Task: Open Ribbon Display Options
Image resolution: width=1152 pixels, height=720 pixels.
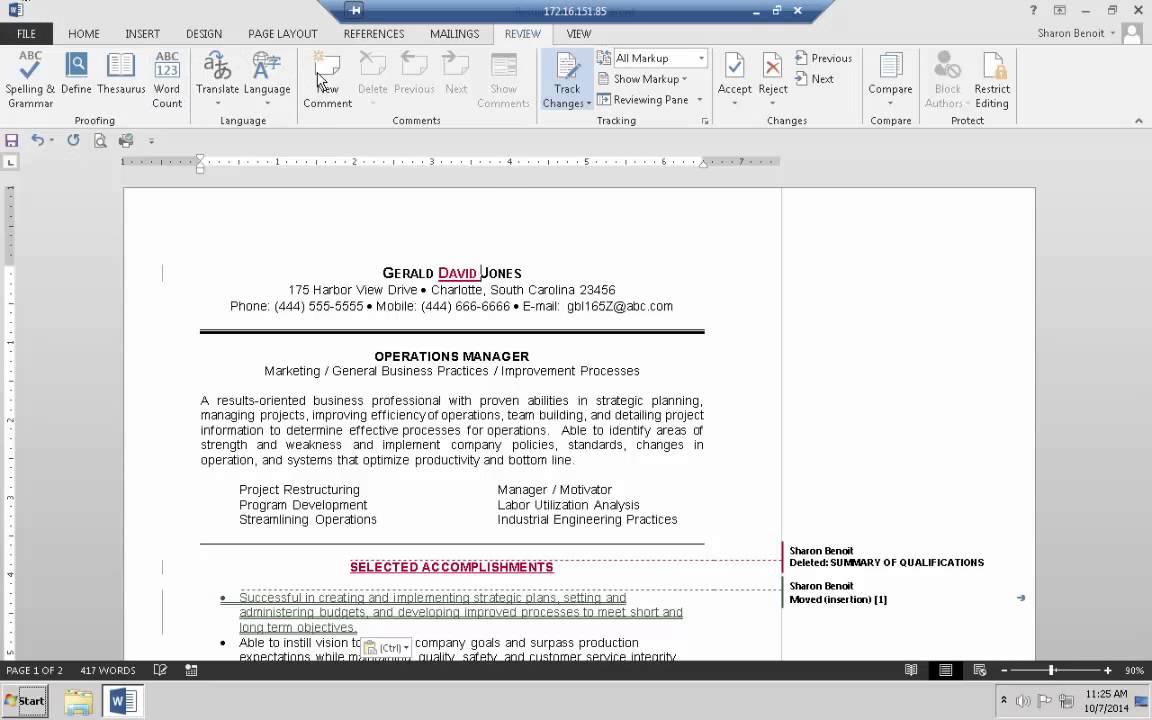Action: pos(1059,10)
